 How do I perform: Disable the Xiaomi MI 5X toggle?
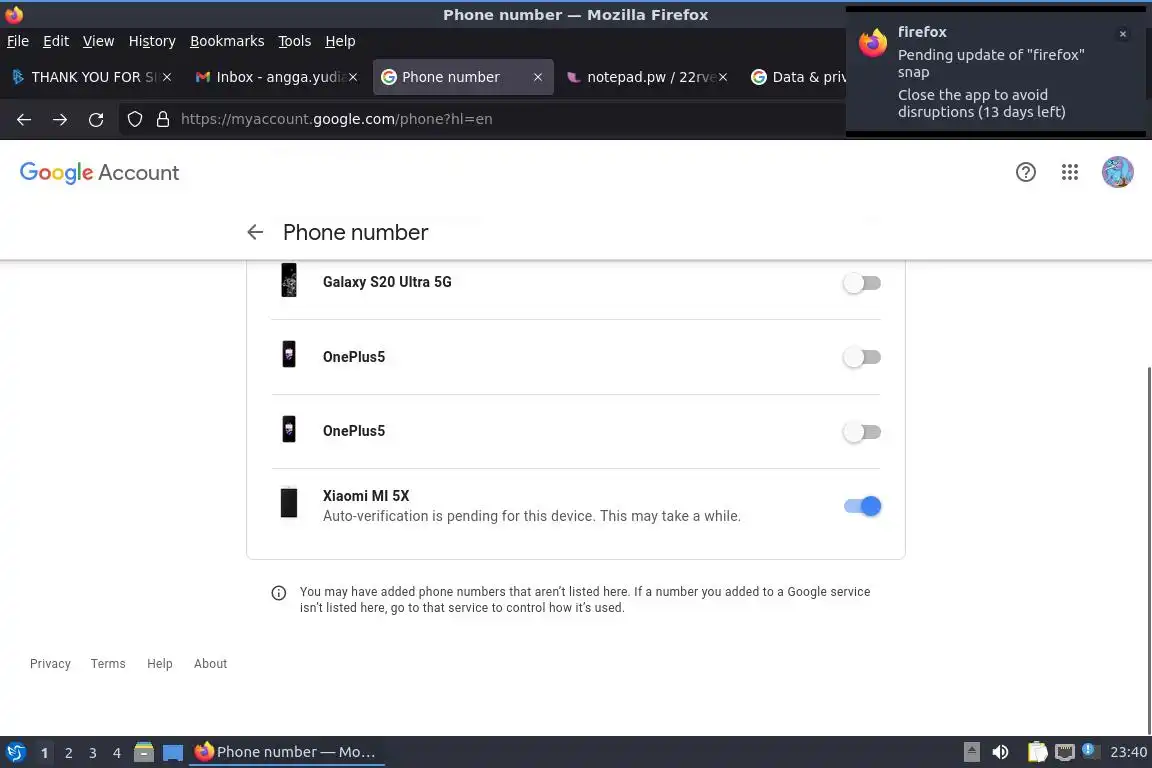point(862,506)
